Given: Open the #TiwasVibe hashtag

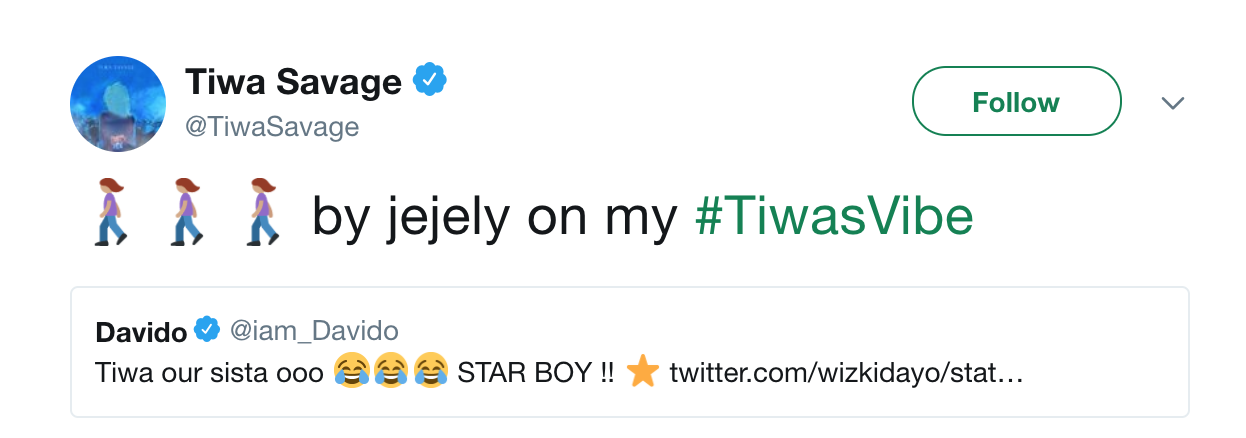Looking at the screenshot, I should coord(834,215).
